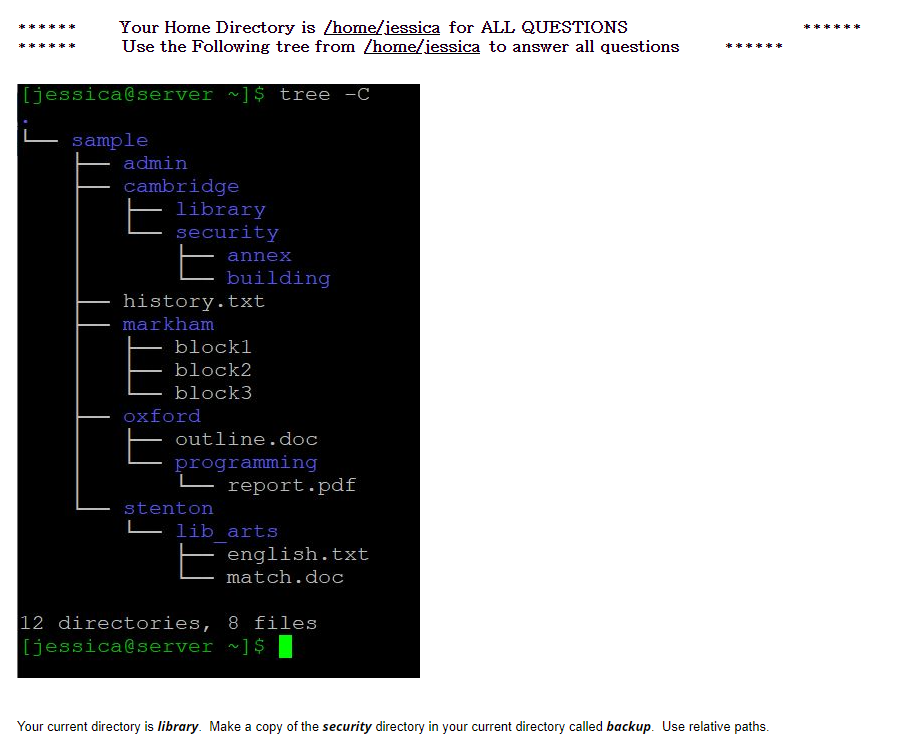Click the green cursor at the terminal prompt
This screenshot has width=915, height=752.
pyautogui.click(x=285, y=646)
